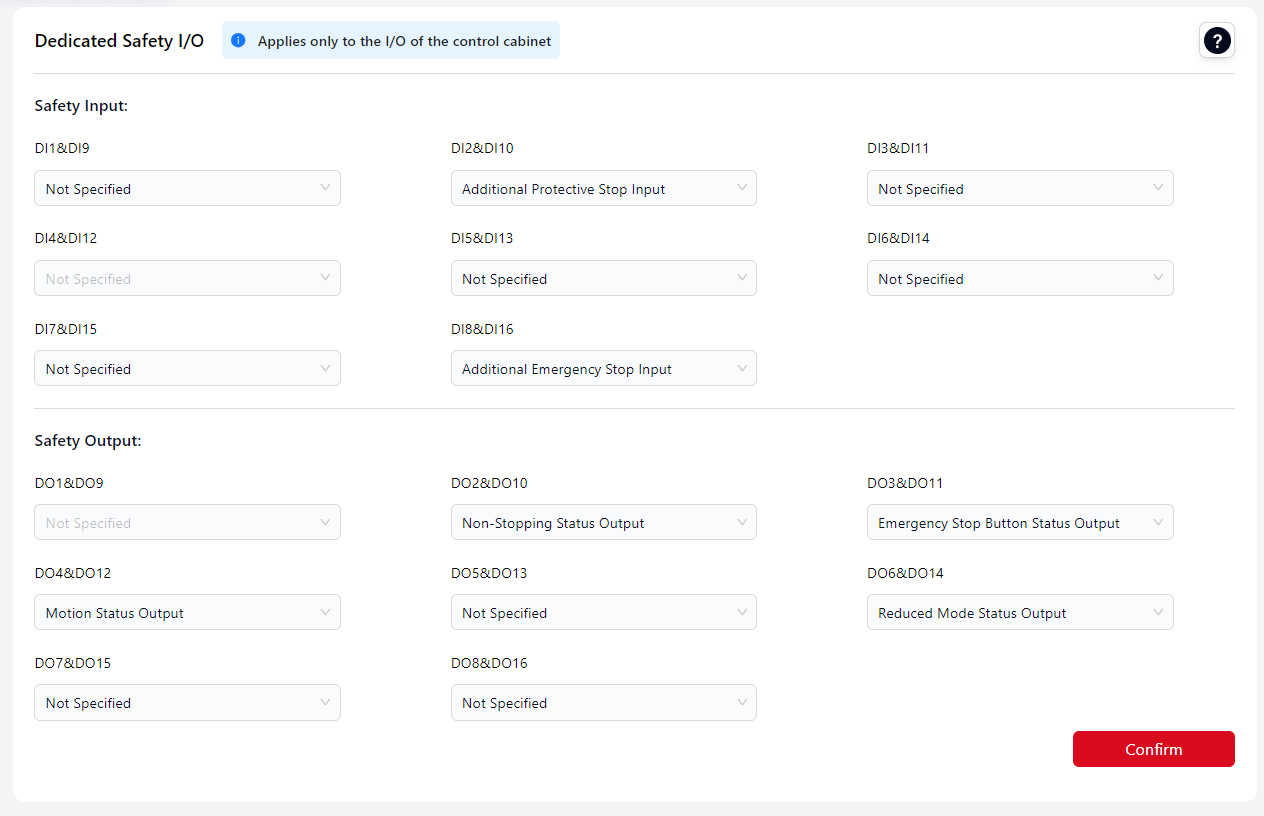Open DO2&DO10 Non-Stopping Status Output dropdown
This screenshot has height=816, width=1264.
[603, 522]
